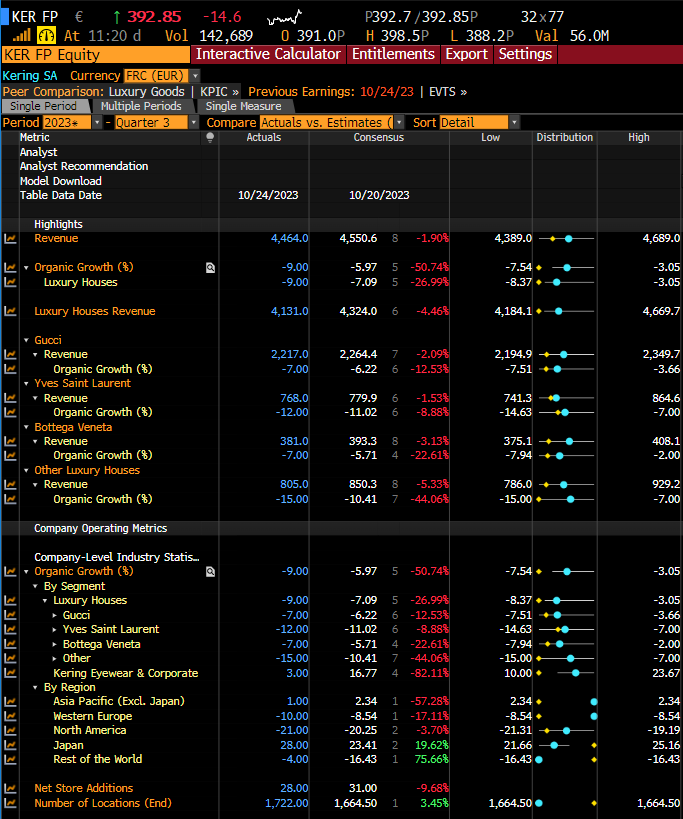The width and height of the screenshot is (683, 819).
Task: Open the KPIC » peer comparison link
Action: 219,92
